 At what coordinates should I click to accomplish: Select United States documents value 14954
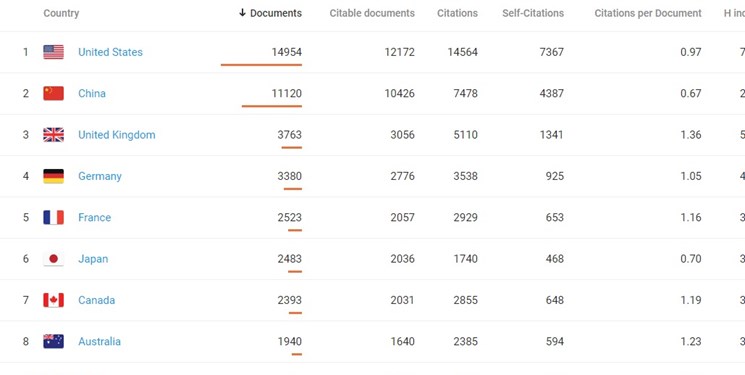pyautogui.click(x=287, y=52)
